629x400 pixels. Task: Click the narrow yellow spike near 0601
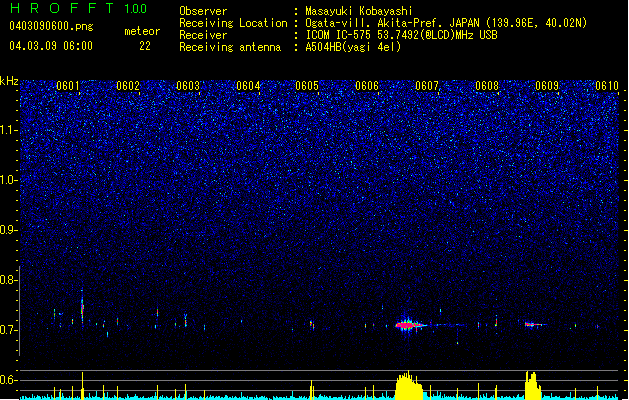coord(82,386)
